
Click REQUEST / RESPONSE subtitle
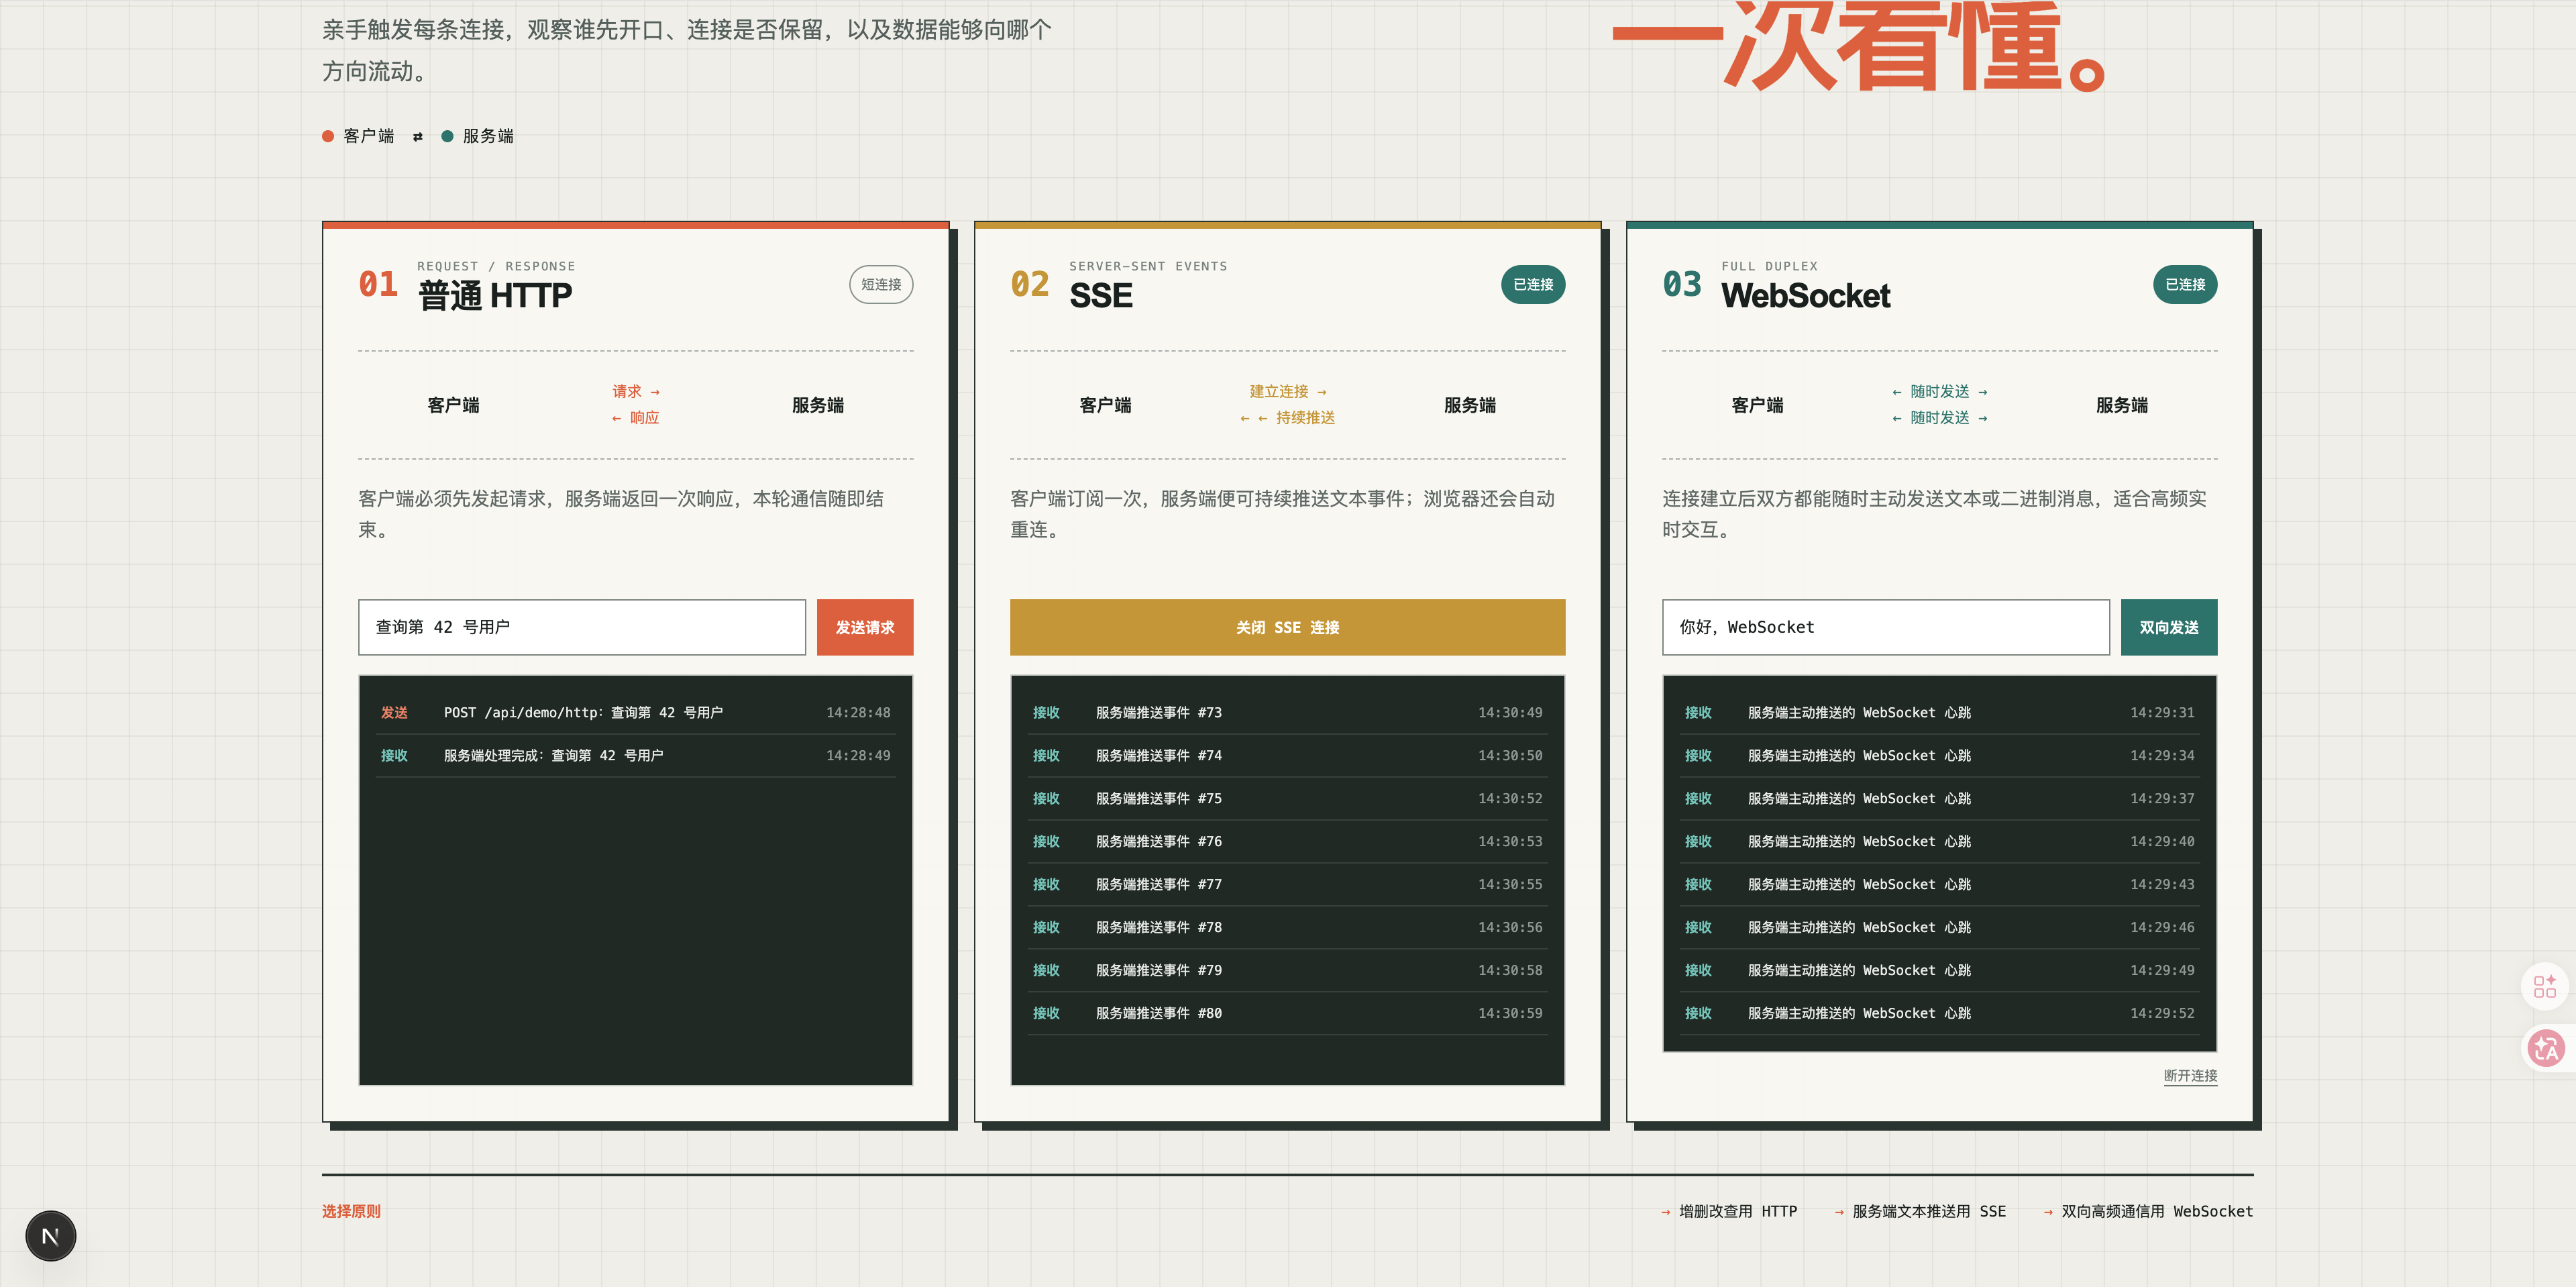coord(496,266)
